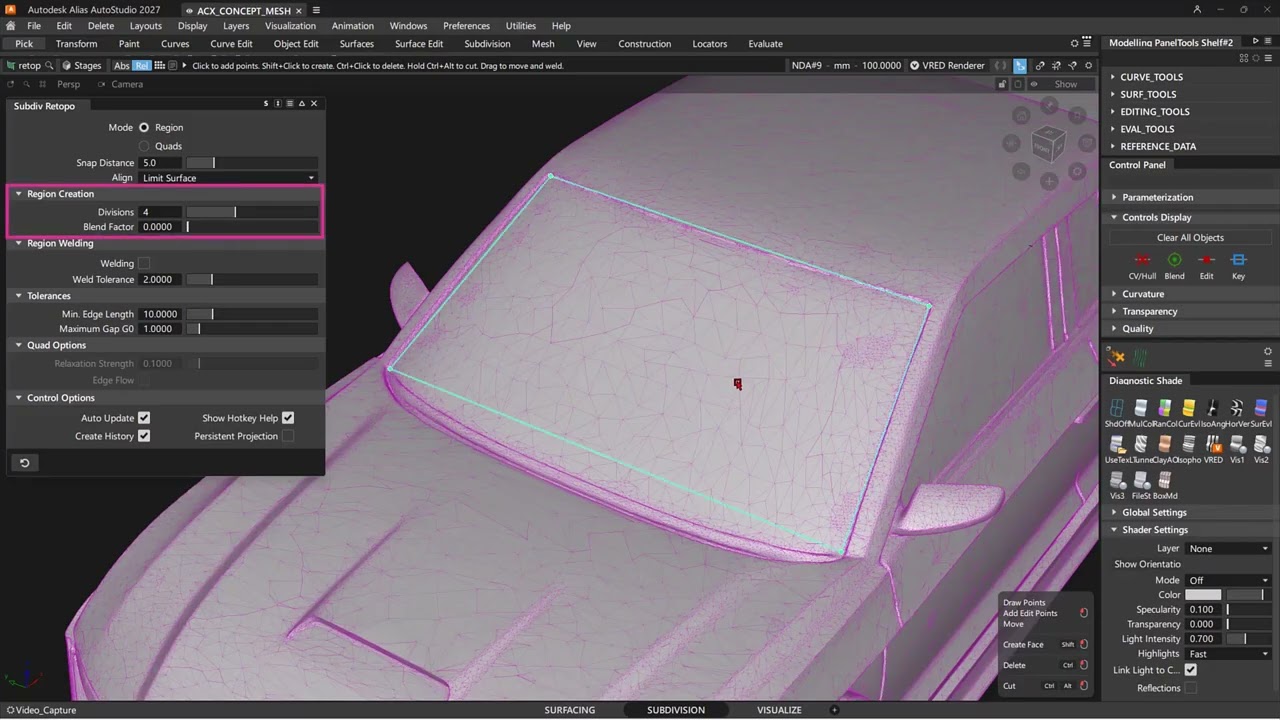The width and height of the screenshot is (1280, 720).
Task: Toggle the Link Light to C... checkbox
Action: pos(1190,670)
